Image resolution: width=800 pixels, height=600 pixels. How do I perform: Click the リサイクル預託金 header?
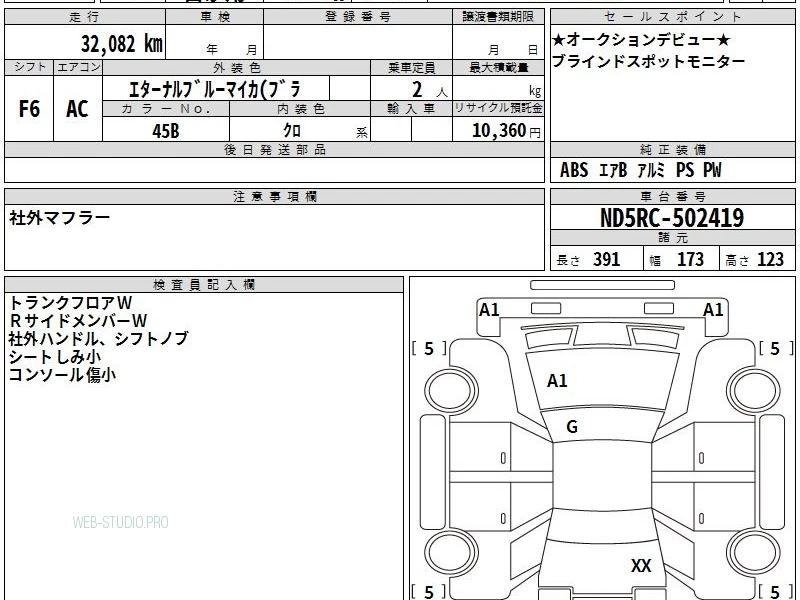pos(498,108)
